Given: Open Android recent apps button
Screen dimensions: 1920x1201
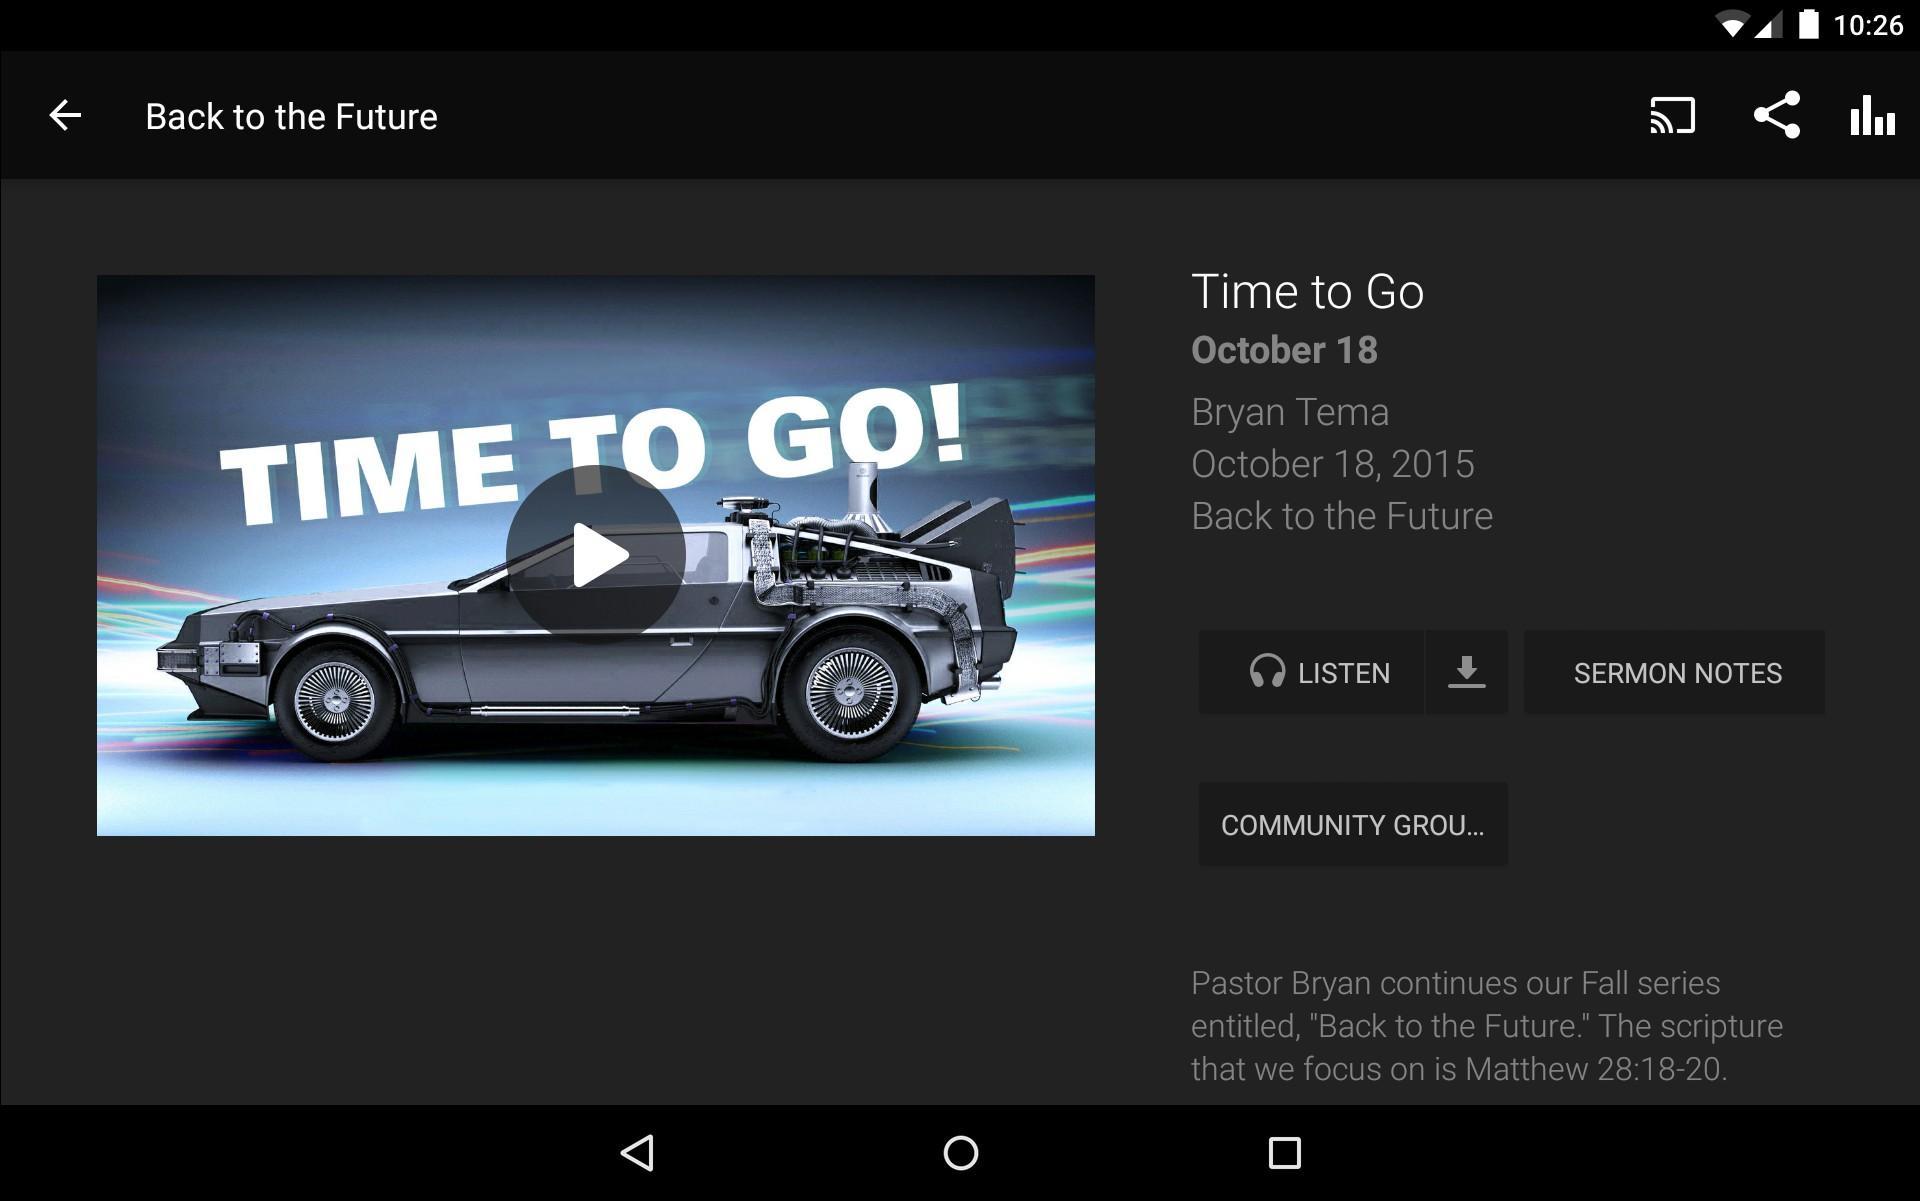Looking at the screenshot, I should pyautogui.click(x=1284, y=1153).
